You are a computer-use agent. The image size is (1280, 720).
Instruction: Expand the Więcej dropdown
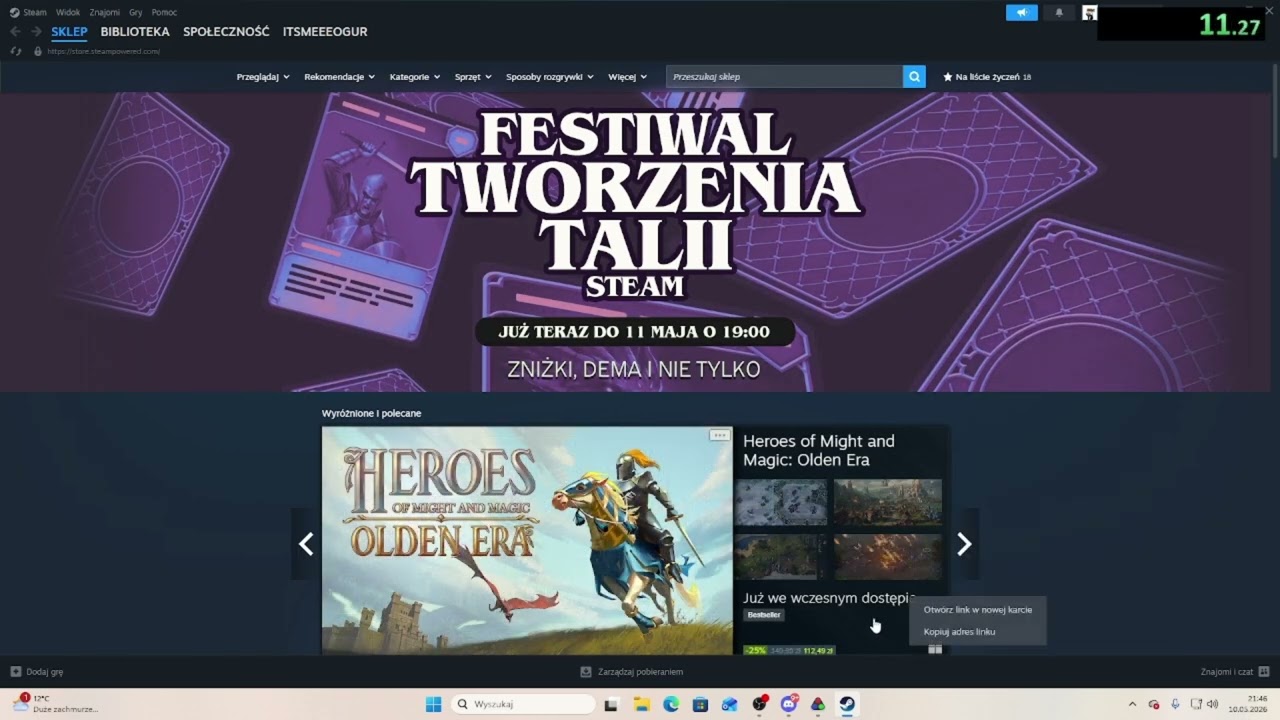628,77
